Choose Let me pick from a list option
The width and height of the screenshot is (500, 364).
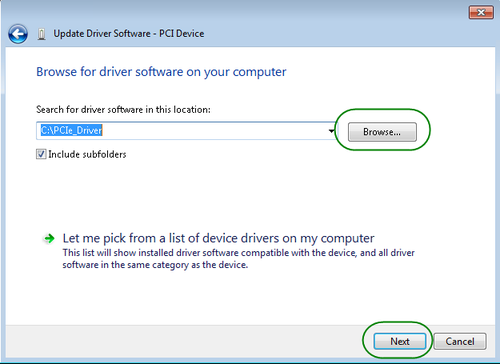218,238
